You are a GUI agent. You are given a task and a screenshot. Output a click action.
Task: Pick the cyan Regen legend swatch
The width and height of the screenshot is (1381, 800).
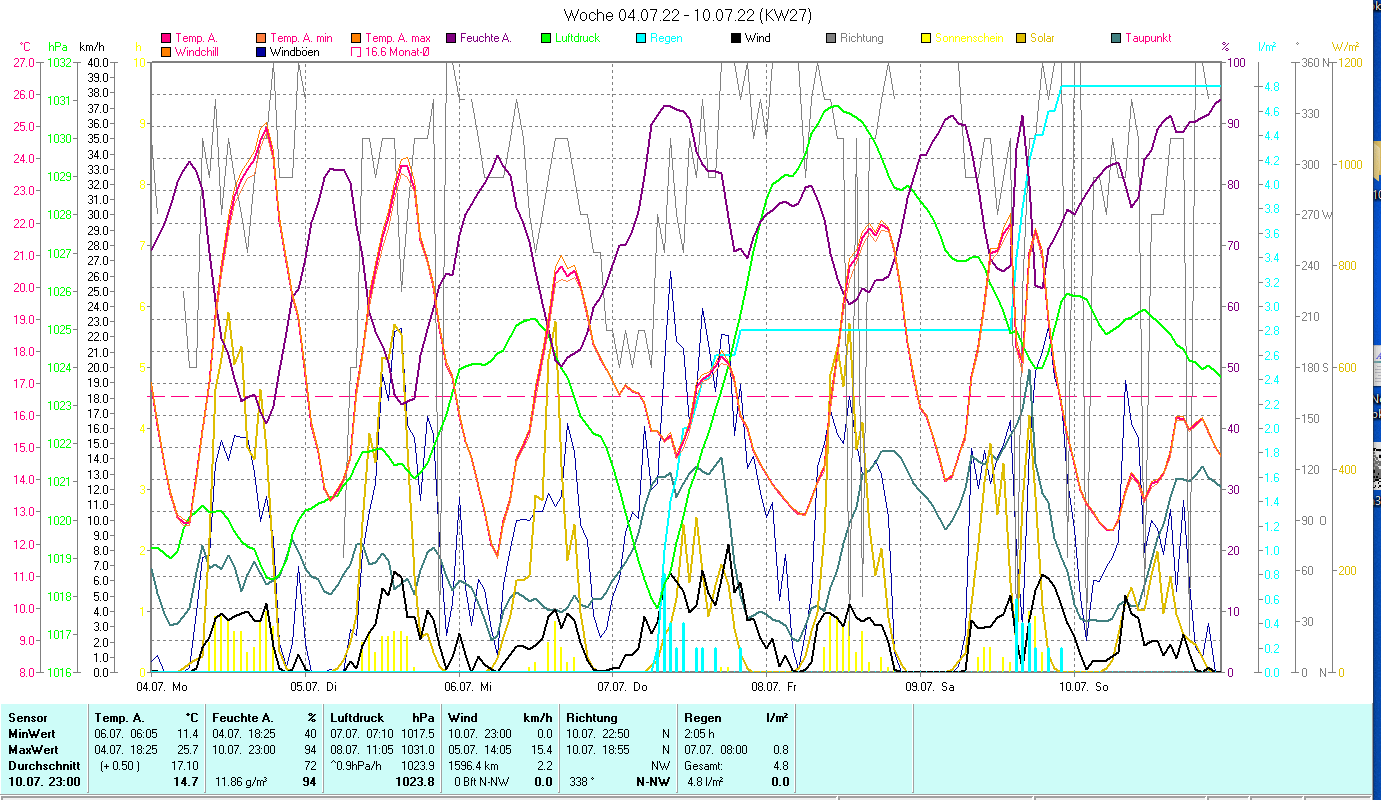(641, 38)
